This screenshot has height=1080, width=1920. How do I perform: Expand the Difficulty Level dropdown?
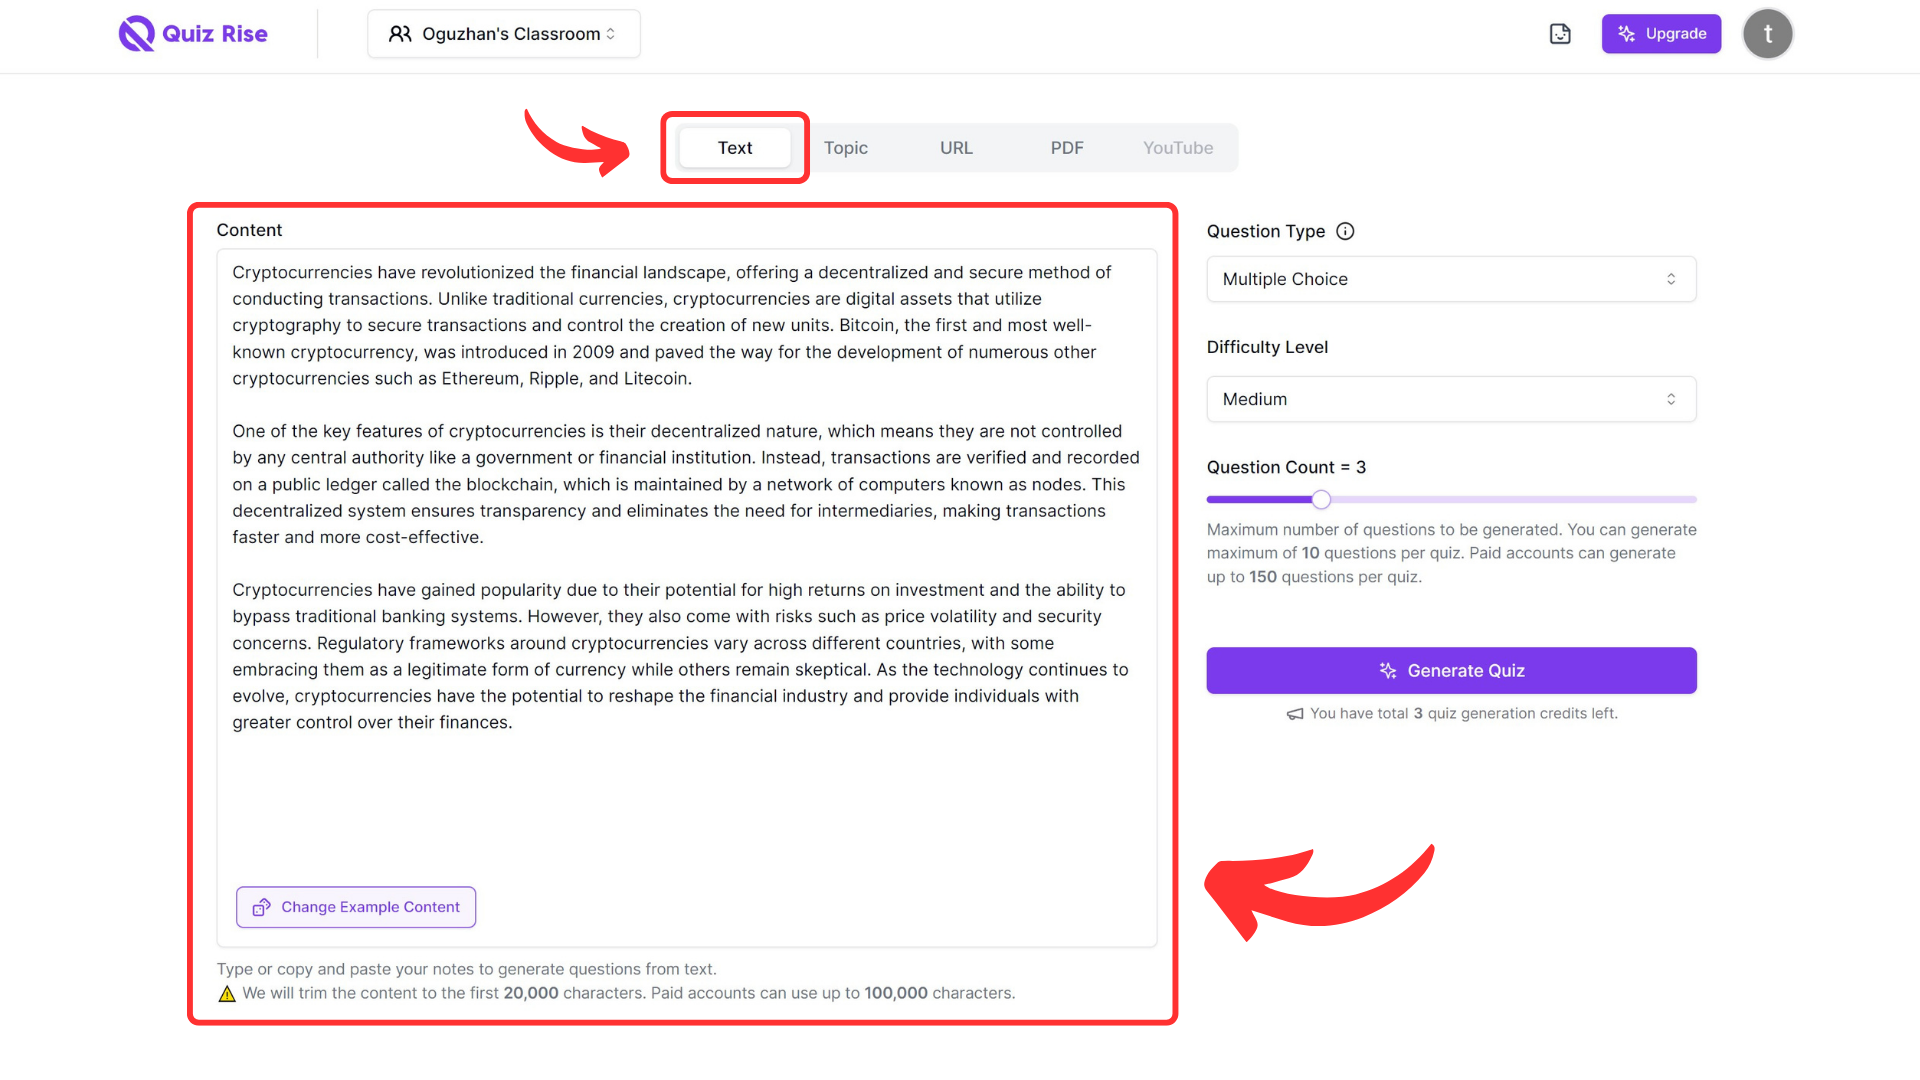pyautogui.click(x=1451, y=398)
